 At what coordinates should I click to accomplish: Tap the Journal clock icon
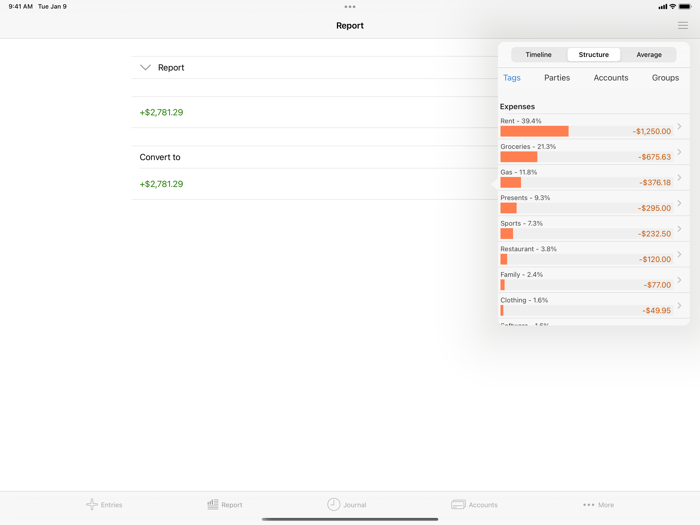coord(333,504)
